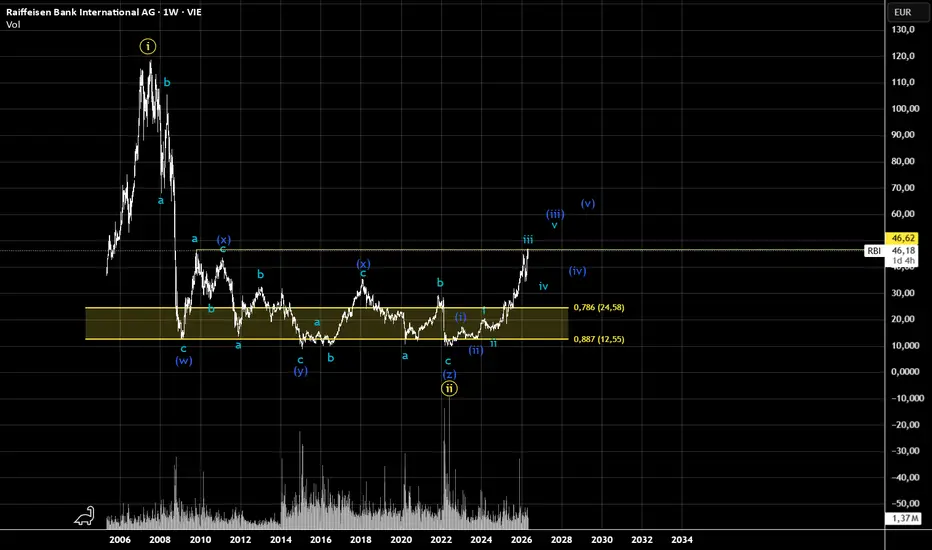Screen dimensions: 932x550
Task: Click the circled yellow ii wave label
Action: tap(449, 388)
